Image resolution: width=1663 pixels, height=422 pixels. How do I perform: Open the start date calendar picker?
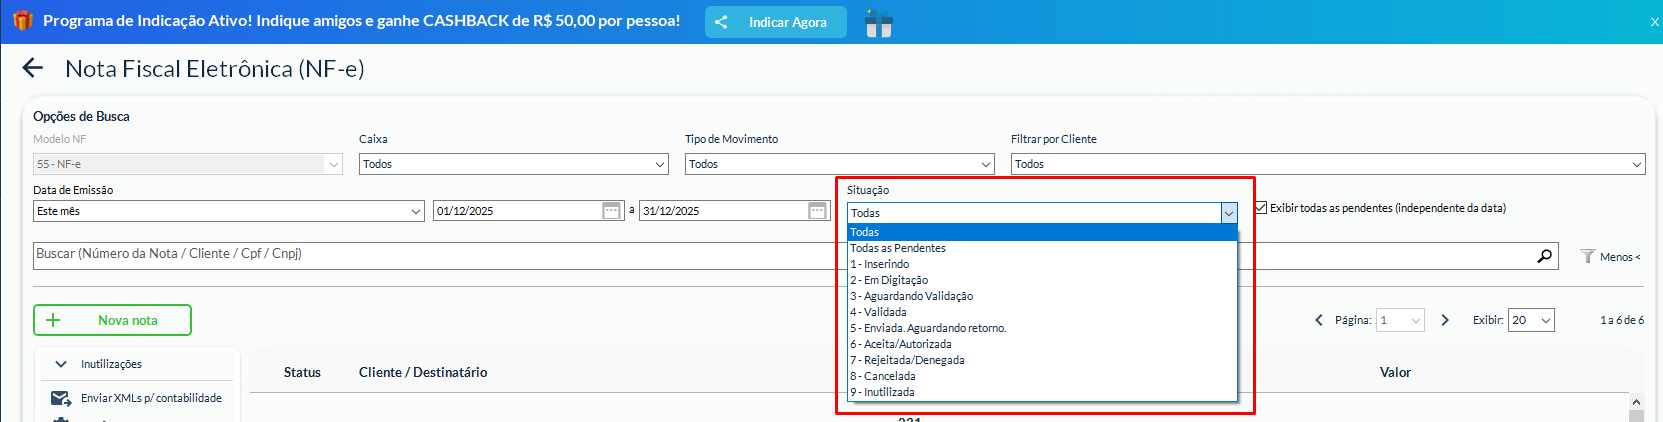[612, 211]
